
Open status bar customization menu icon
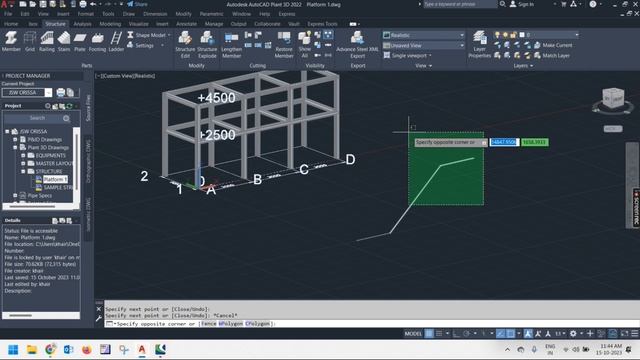pyautogui.click(x=635, y=334)
